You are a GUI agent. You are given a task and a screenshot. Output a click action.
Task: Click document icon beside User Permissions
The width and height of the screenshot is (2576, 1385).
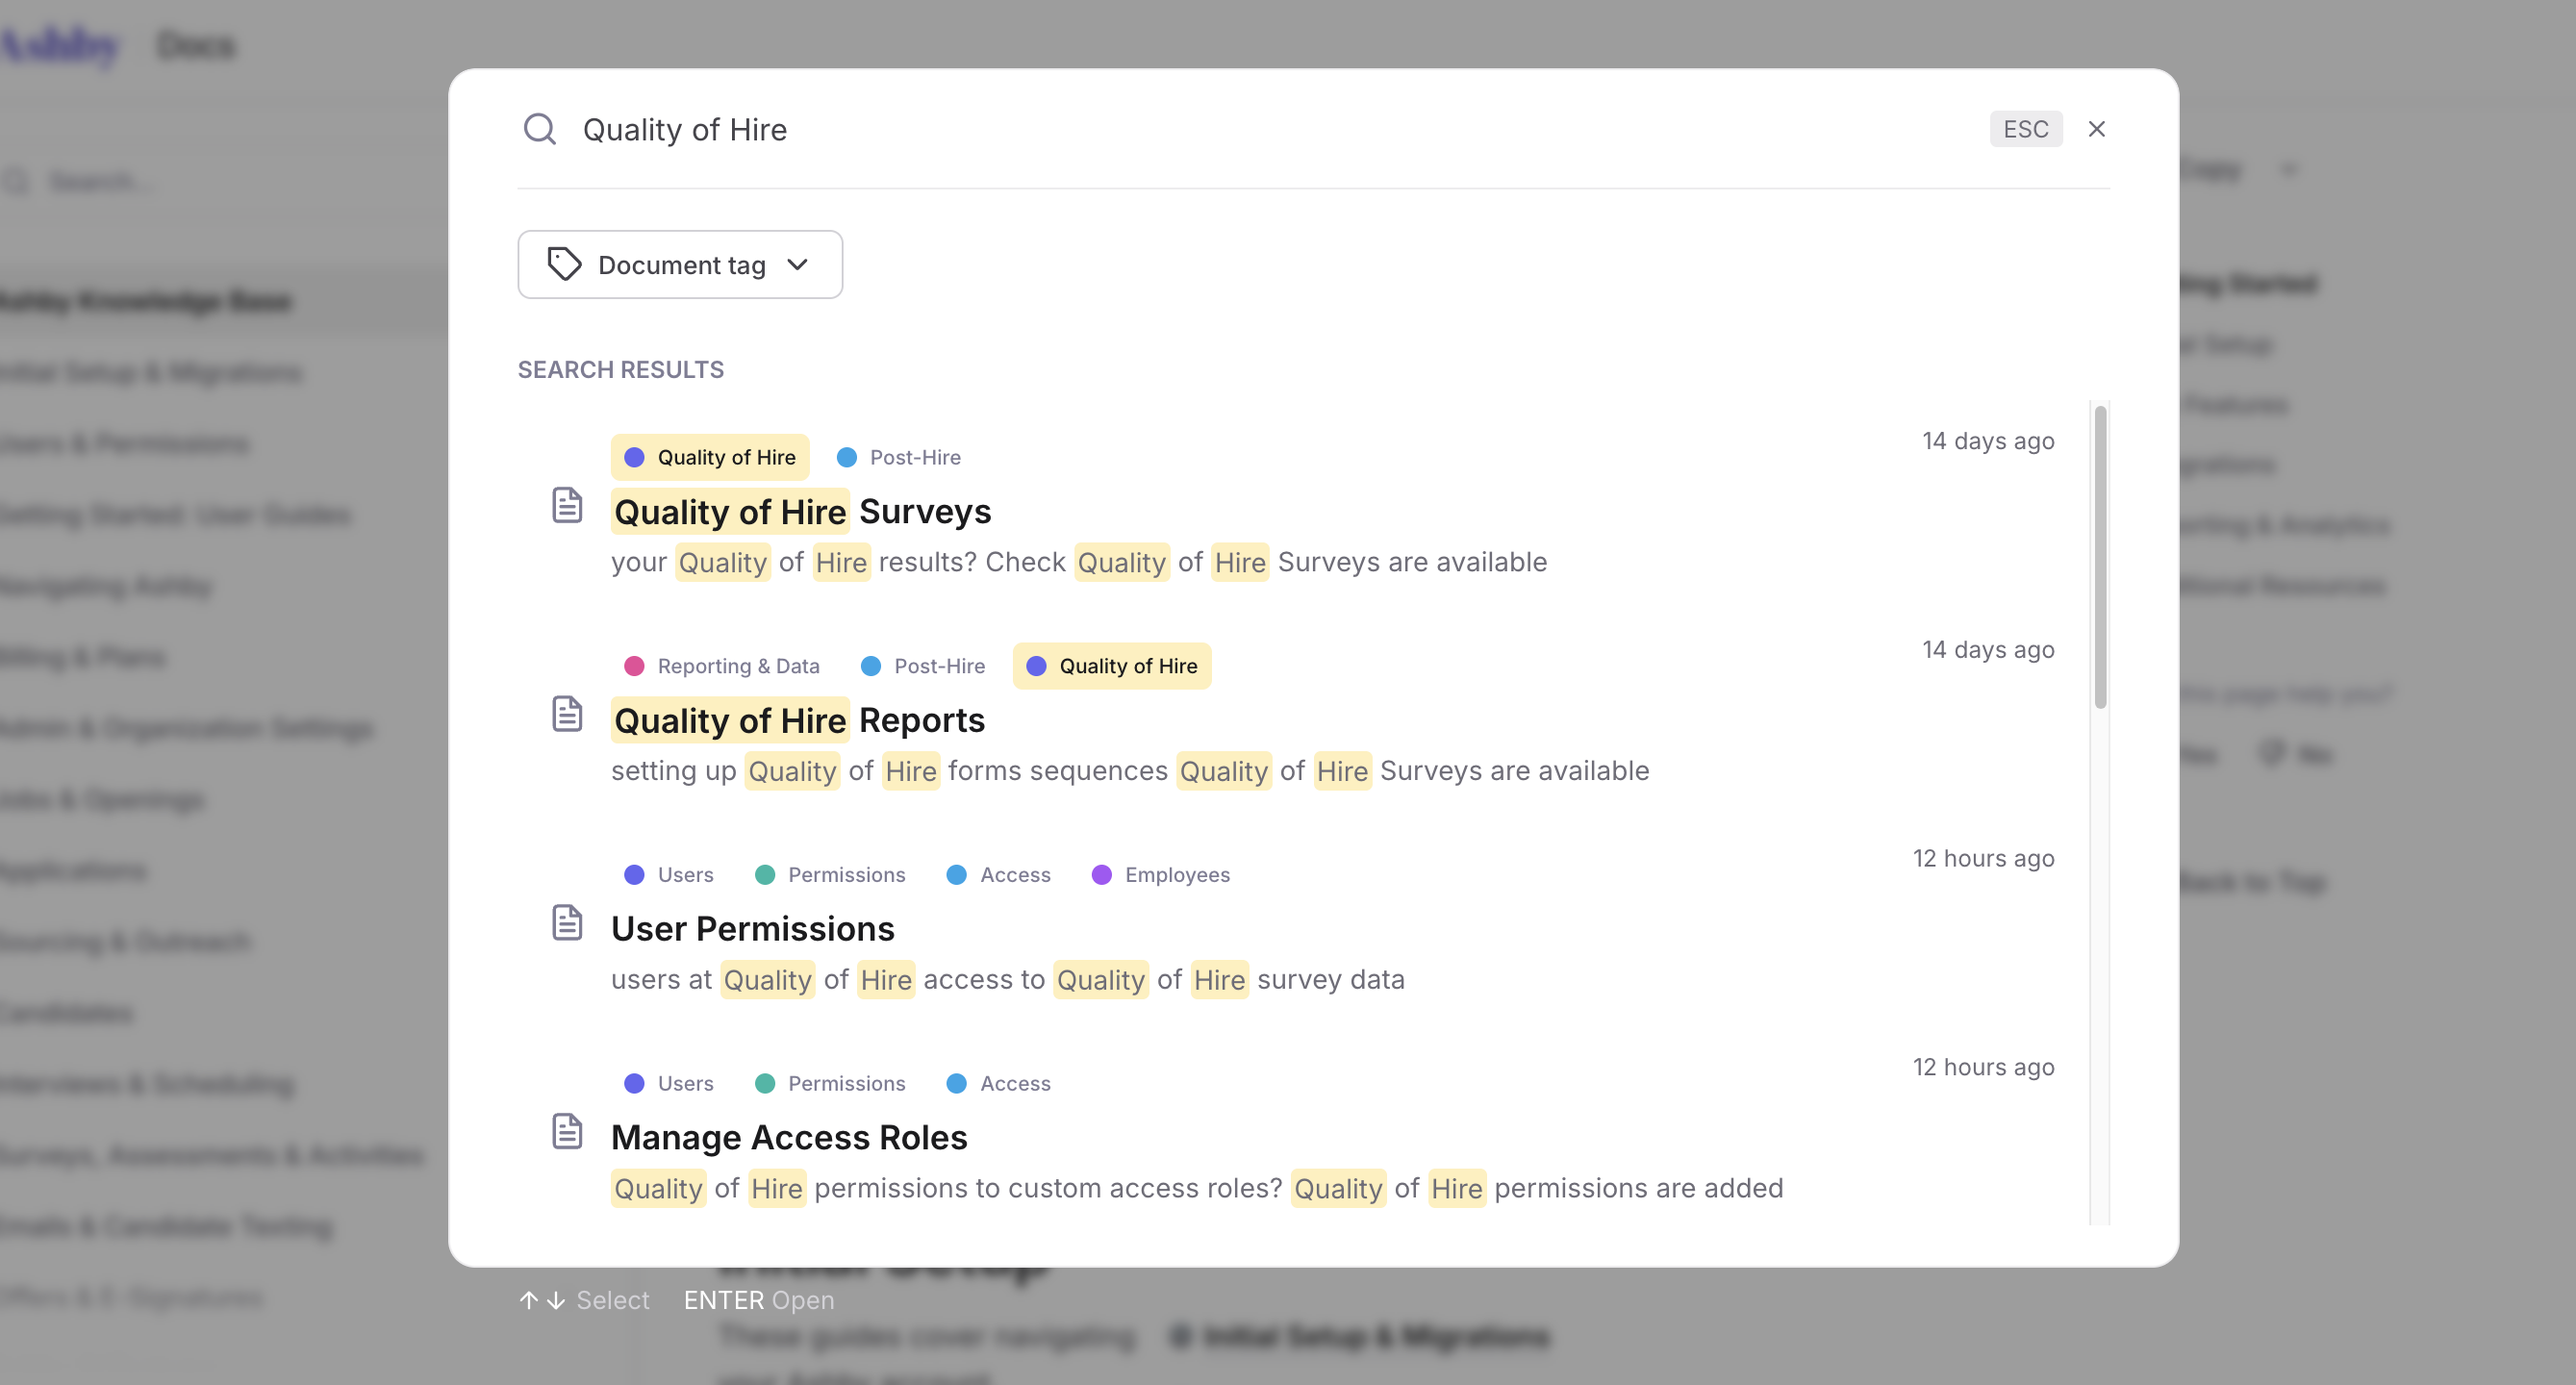click(567, 922)
